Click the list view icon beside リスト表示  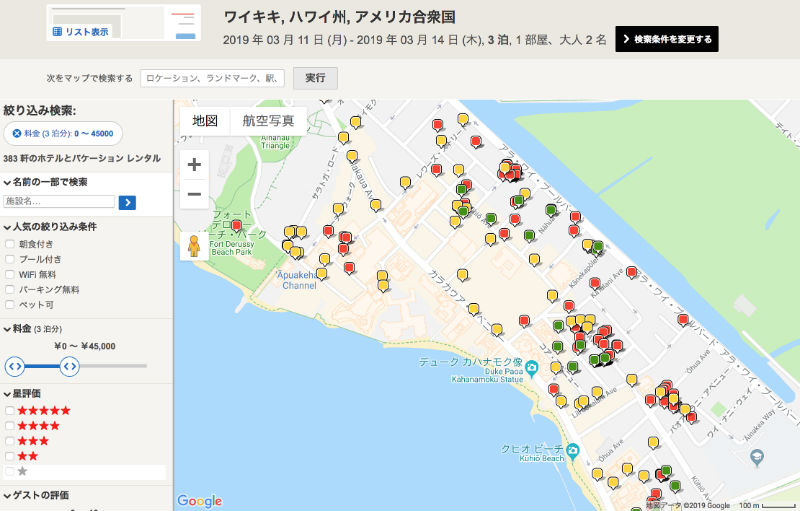pos(57,32)
